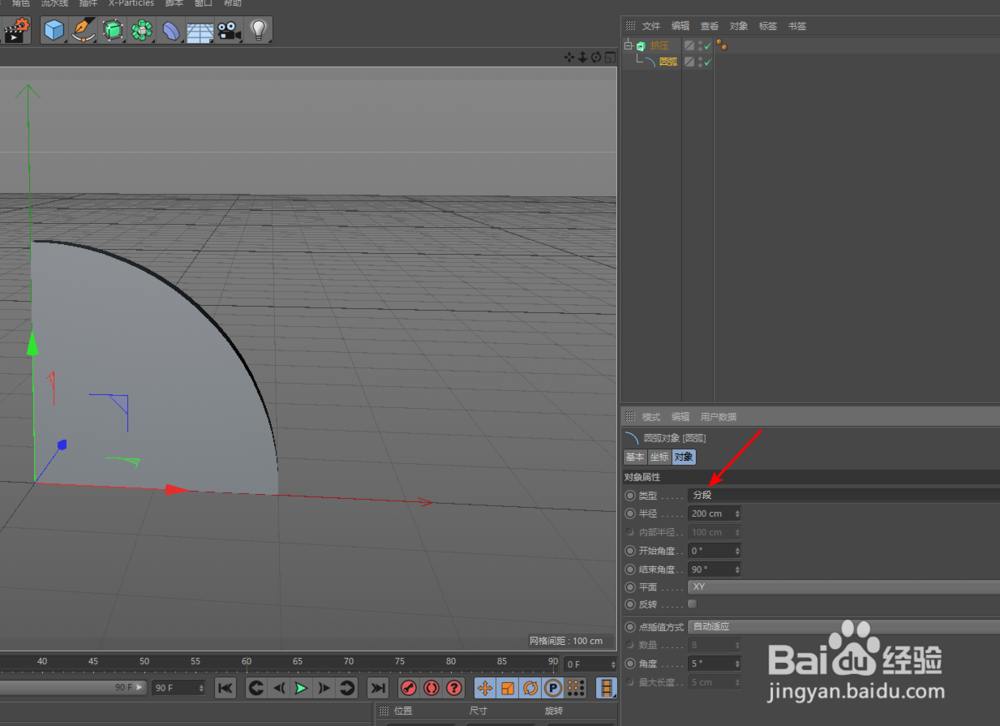Screen dimensions: 1000x726
Task: Open the Attribute Manager 用户数据 menu
Action: [x=718, y=417]
